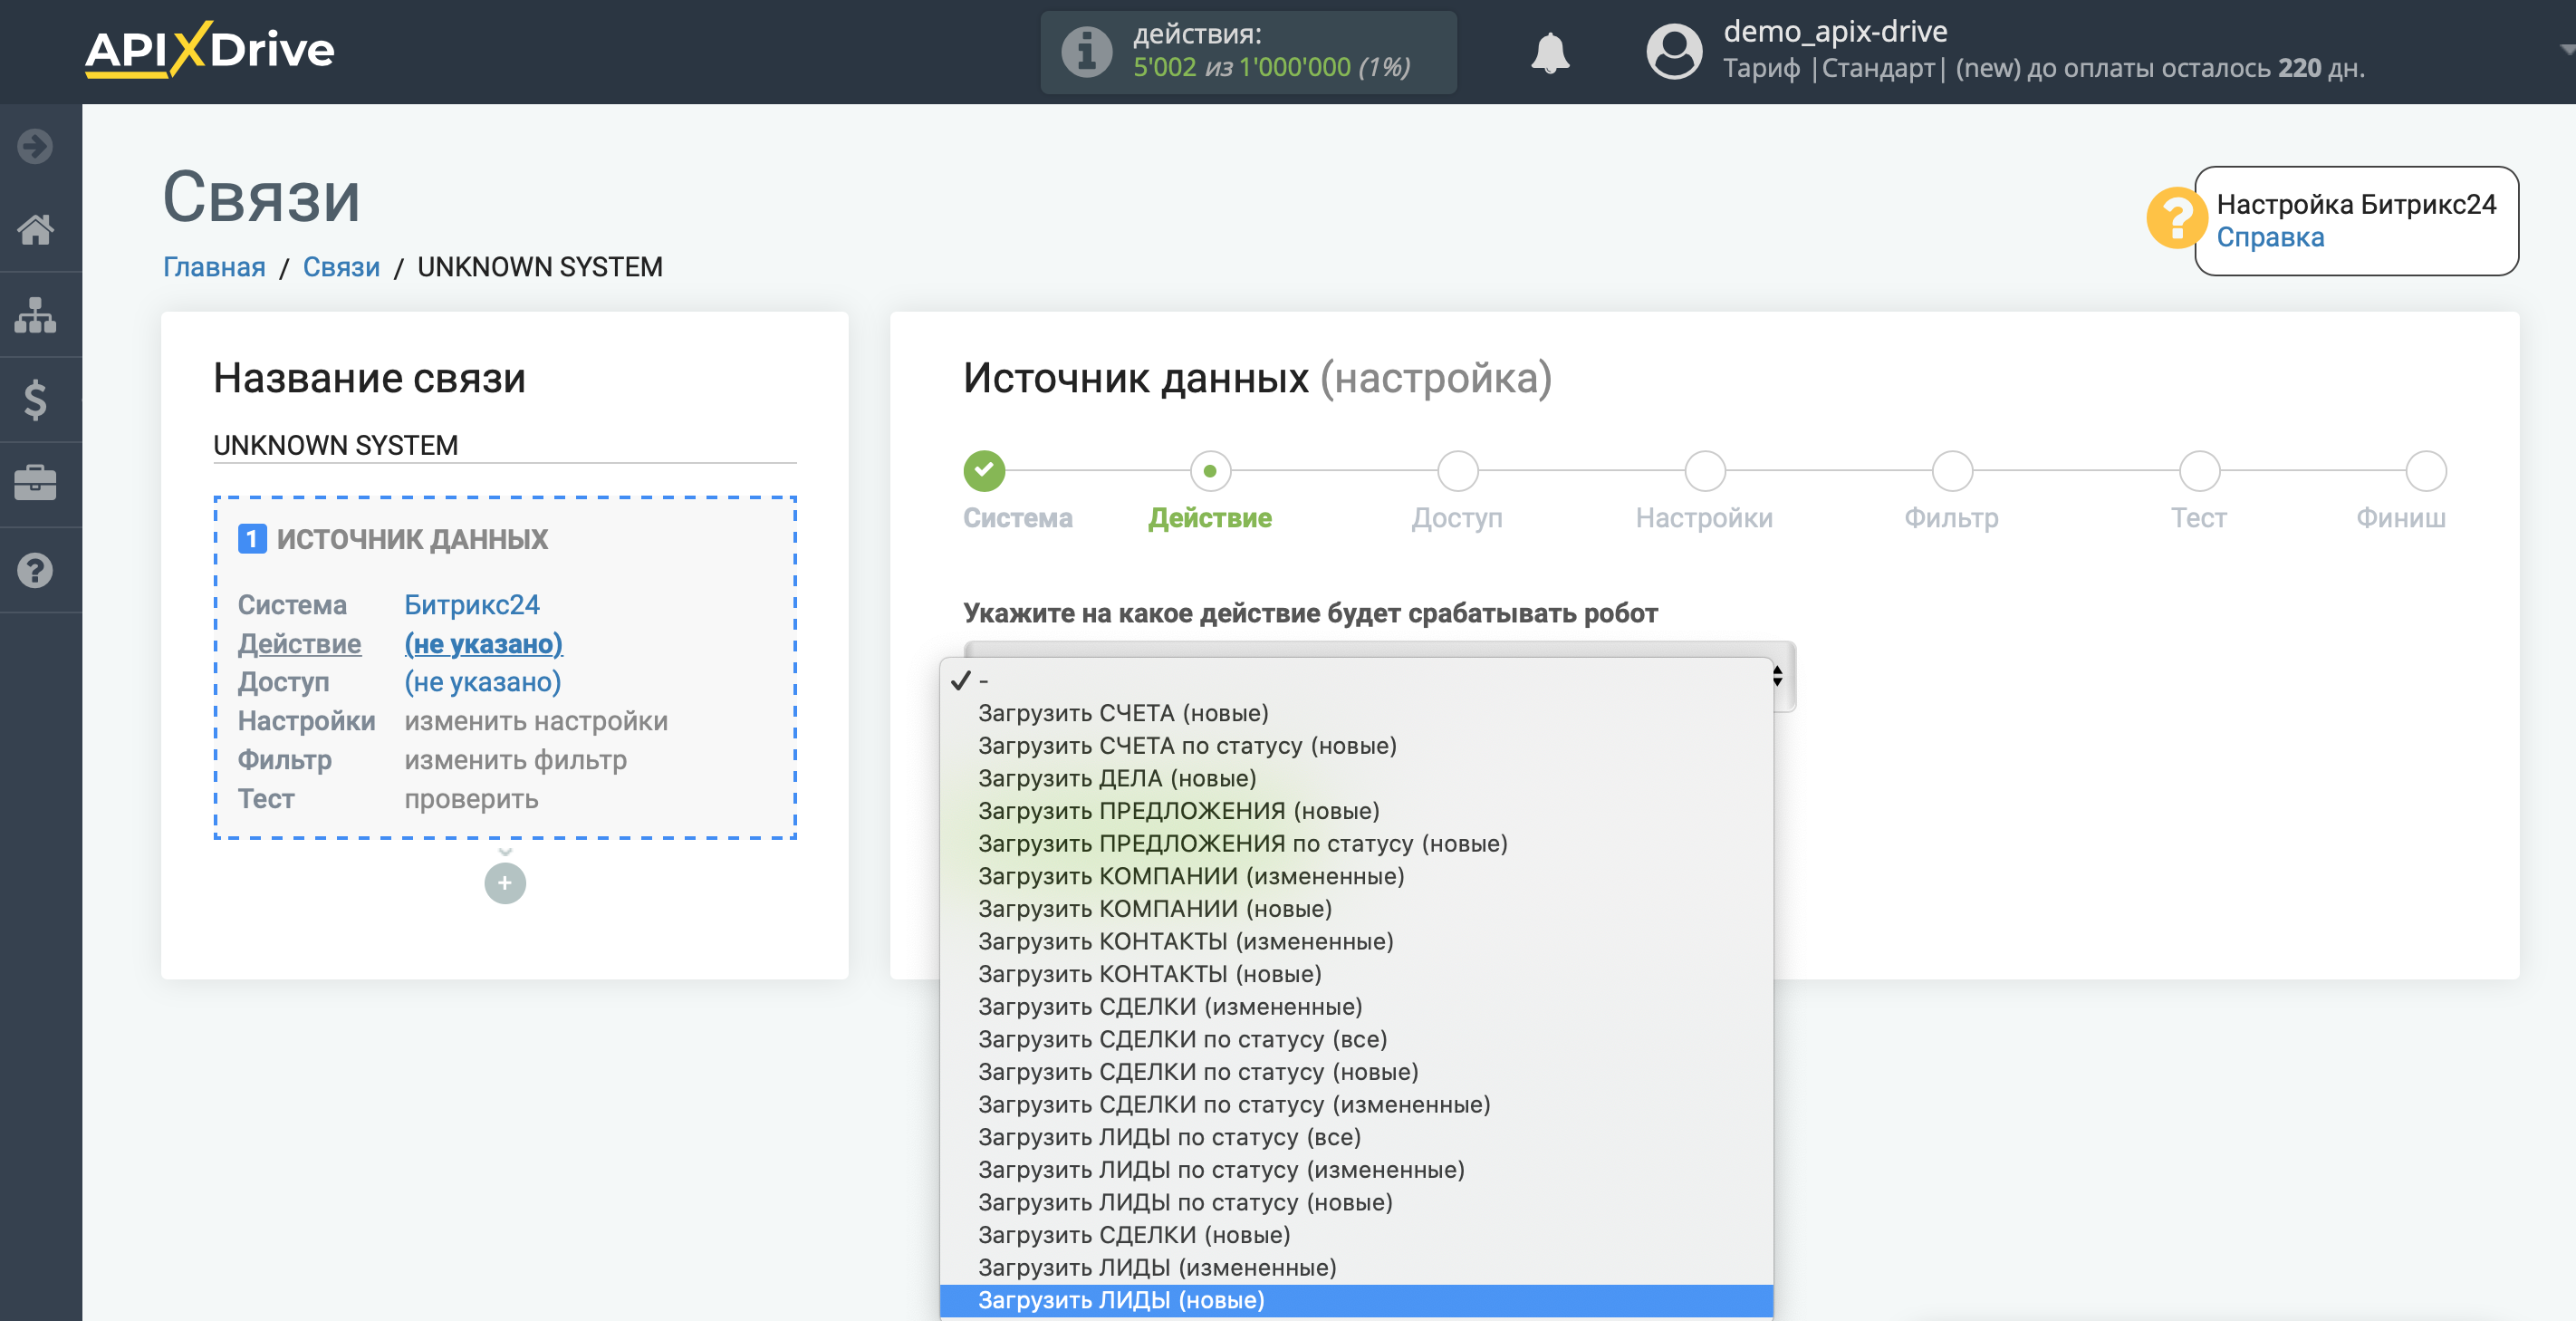Open briefcase icon in sidebar
The width and height of the screenshot is (2576, 1321).
coord(35,484)
